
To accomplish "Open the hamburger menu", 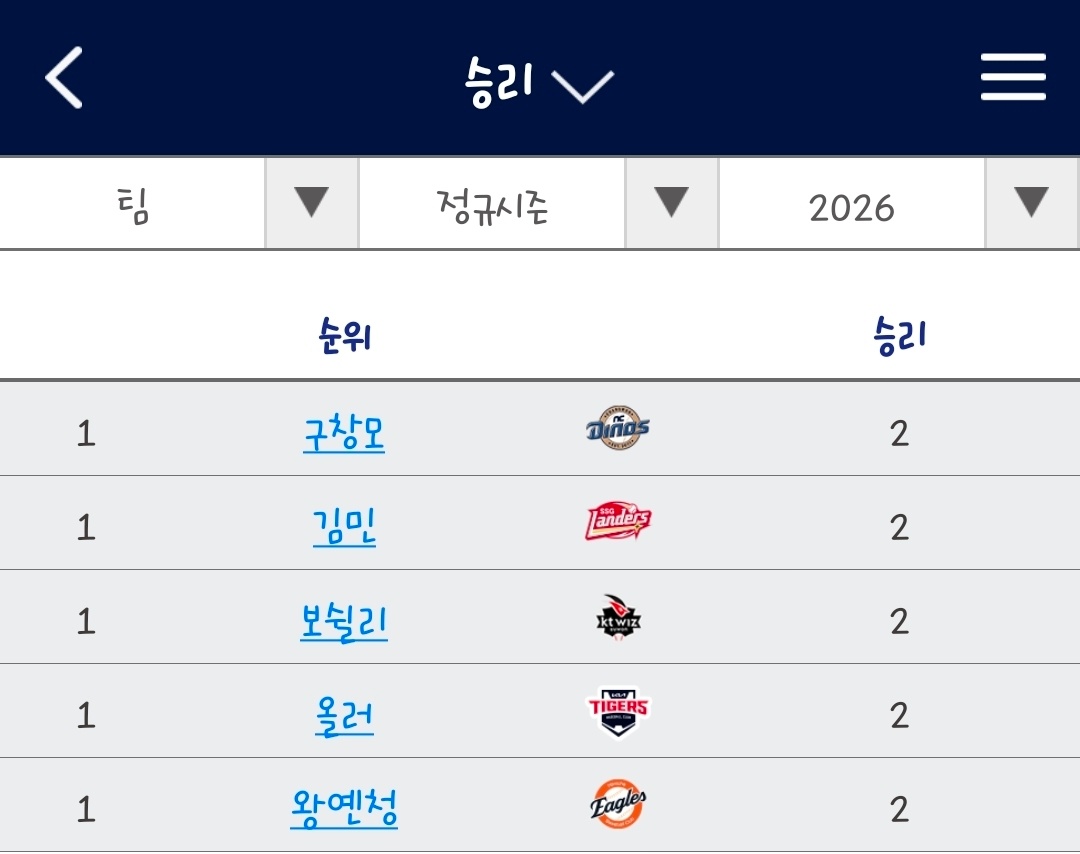I will [x=1013, y=76].
